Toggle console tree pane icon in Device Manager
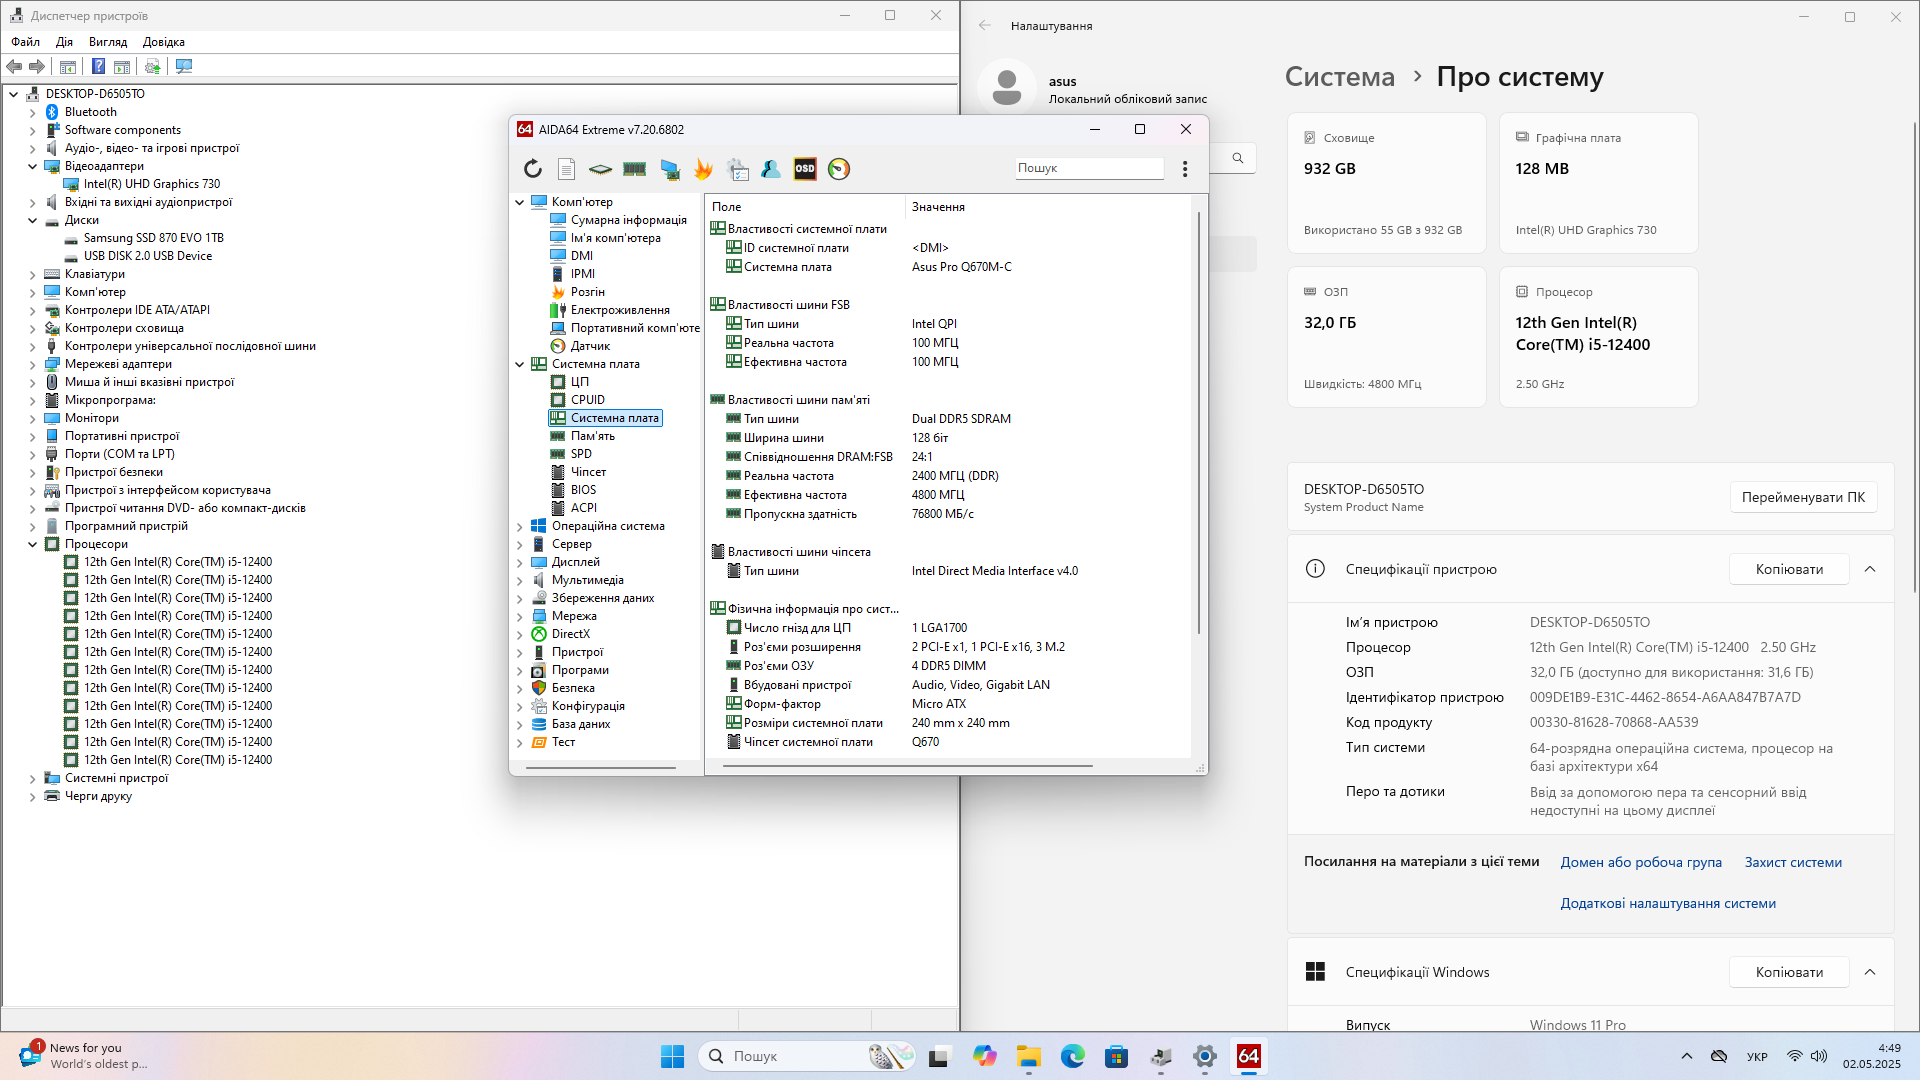Image resolution: width=1920 pixels, height=1080 pixels. point(68,66)
